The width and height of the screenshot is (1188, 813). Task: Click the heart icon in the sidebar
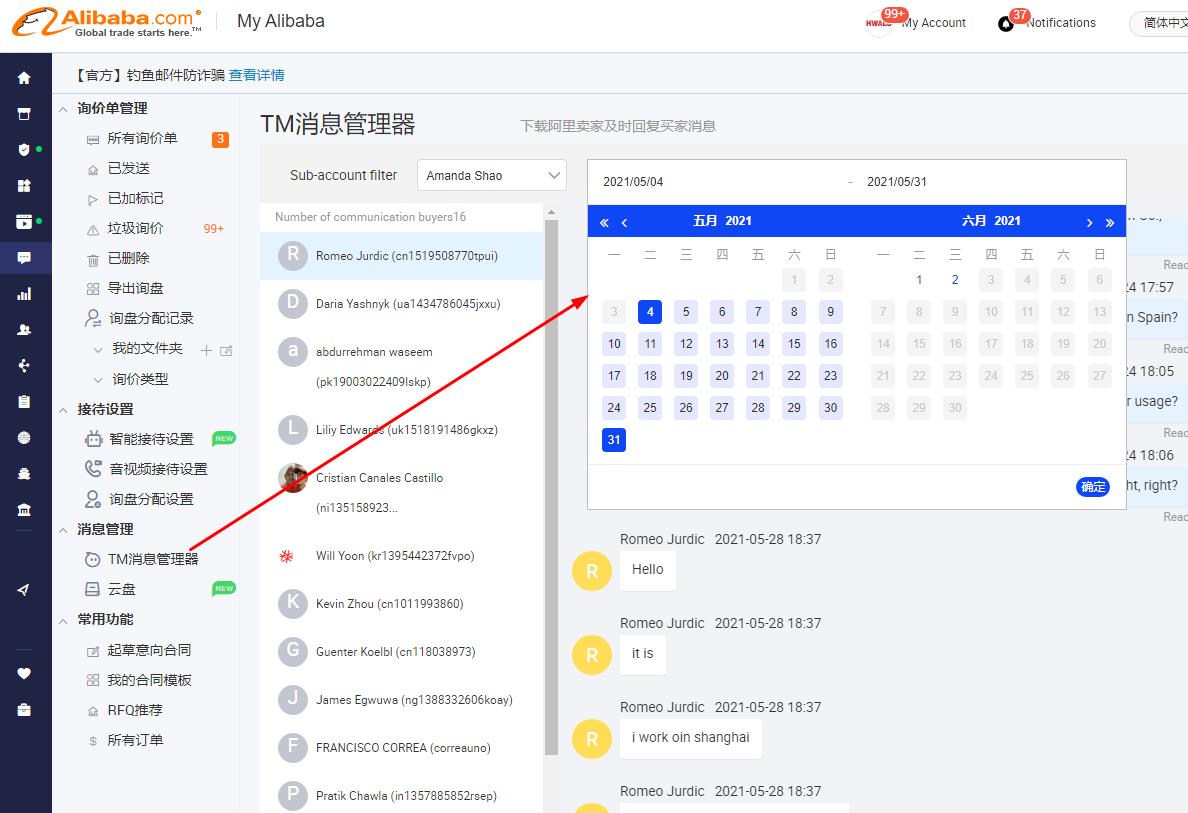24,674
